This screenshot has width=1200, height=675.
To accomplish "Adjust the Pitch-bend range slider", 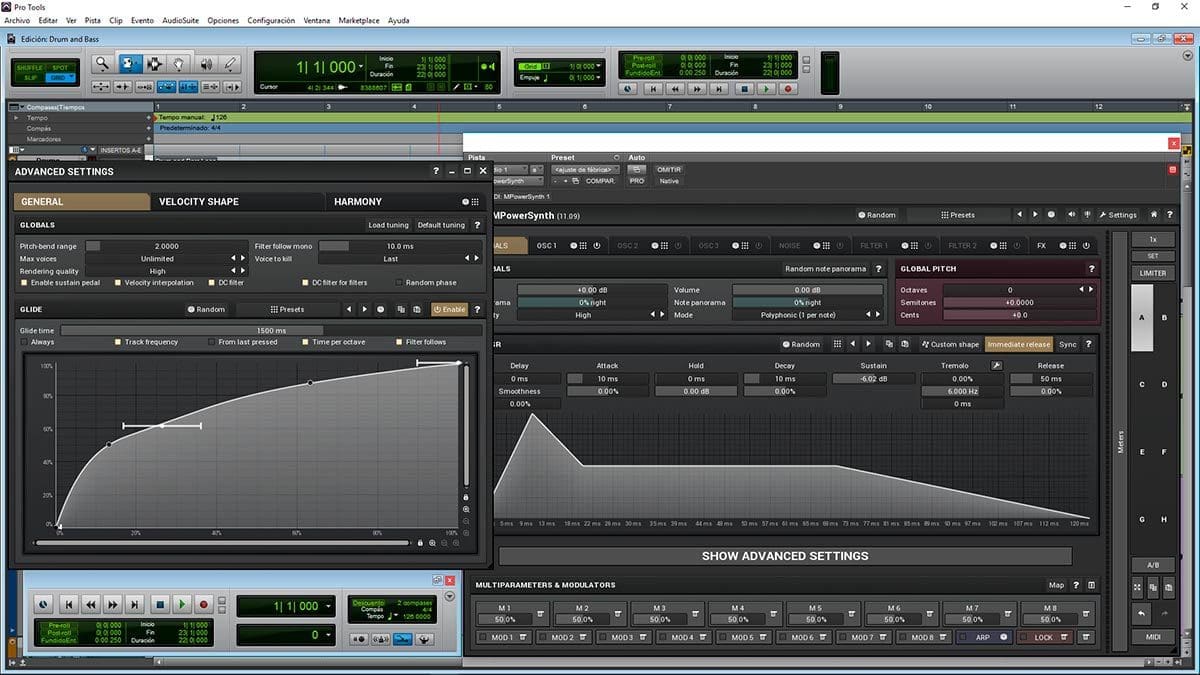I will (x=166, y=246).
